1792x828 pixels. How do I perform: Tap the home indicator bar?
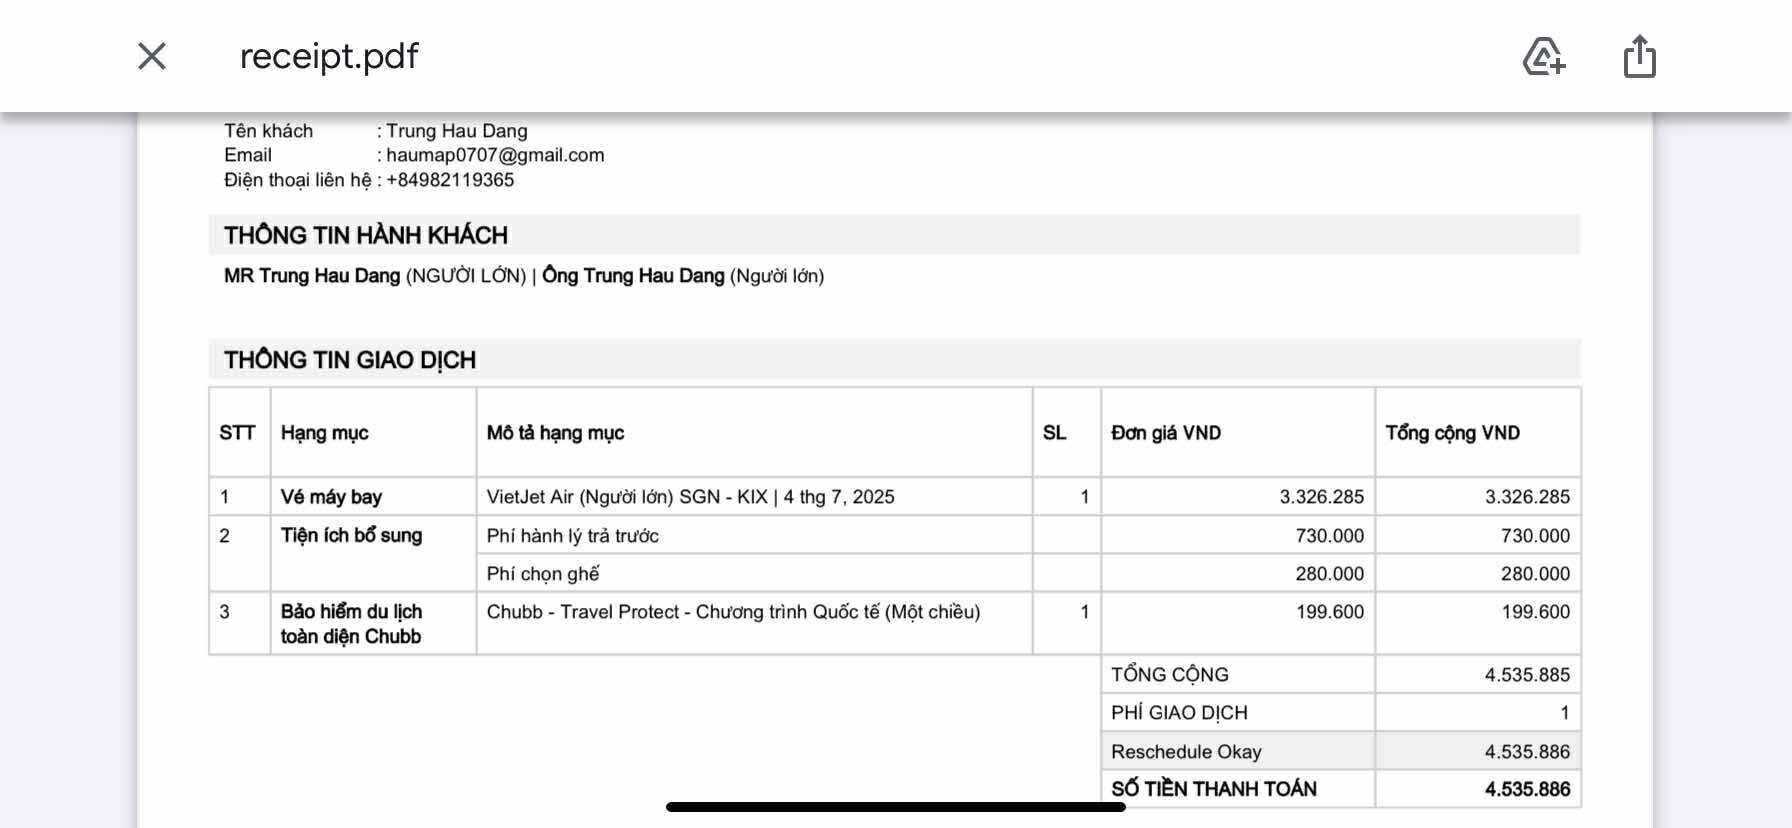pyautogui.click(x=895, y=807)
